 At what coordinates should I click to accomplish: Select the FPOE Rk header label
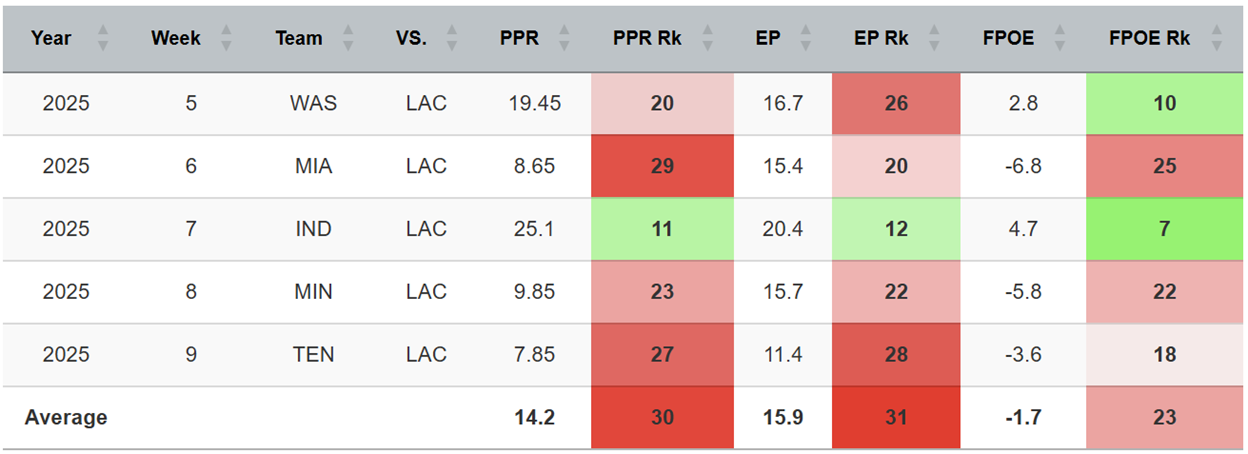(x=1149, y=38)
